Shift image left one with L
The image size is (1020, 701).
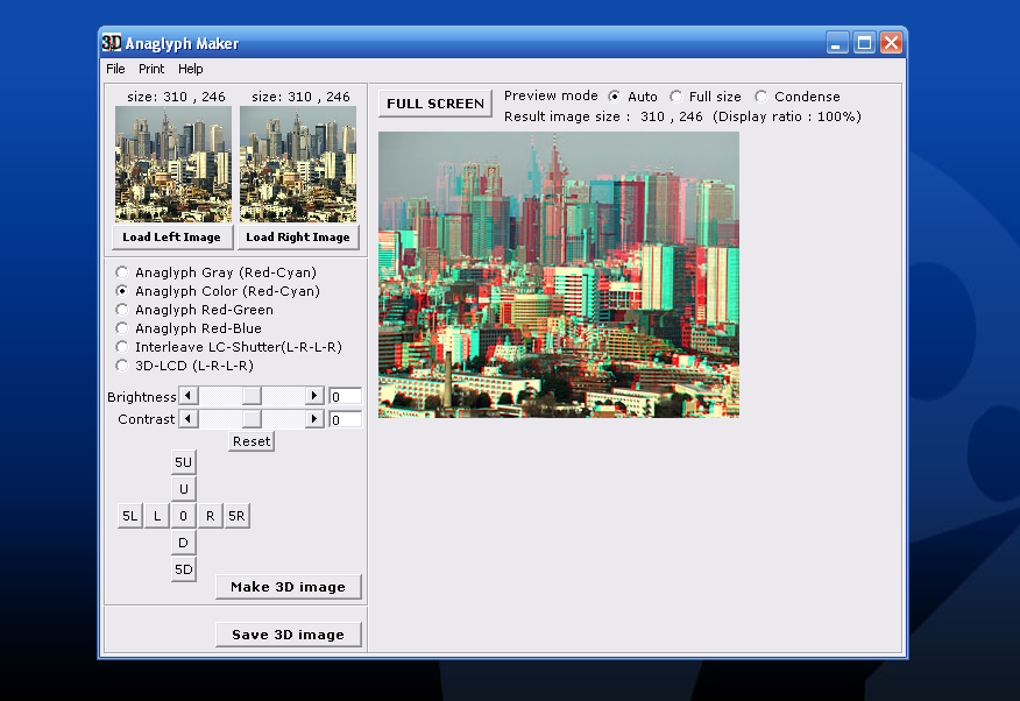pos(157,516)
